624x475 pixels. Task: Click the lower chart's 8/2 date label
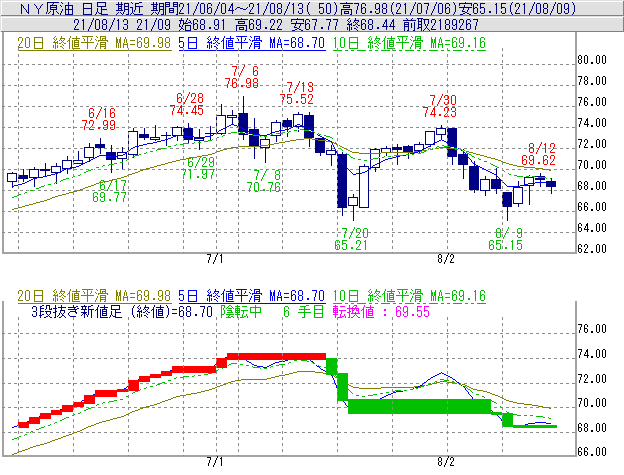pyautogui.click(x=446, y=462)
